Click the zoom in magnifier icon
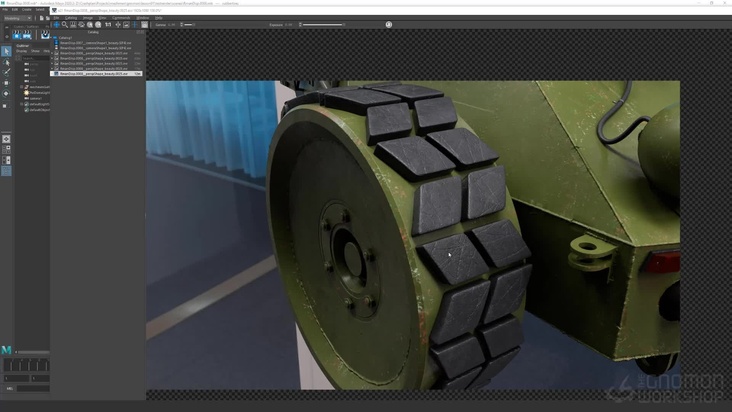The width and height of the screenshot is (732, 412). click(x=90, y=25)
